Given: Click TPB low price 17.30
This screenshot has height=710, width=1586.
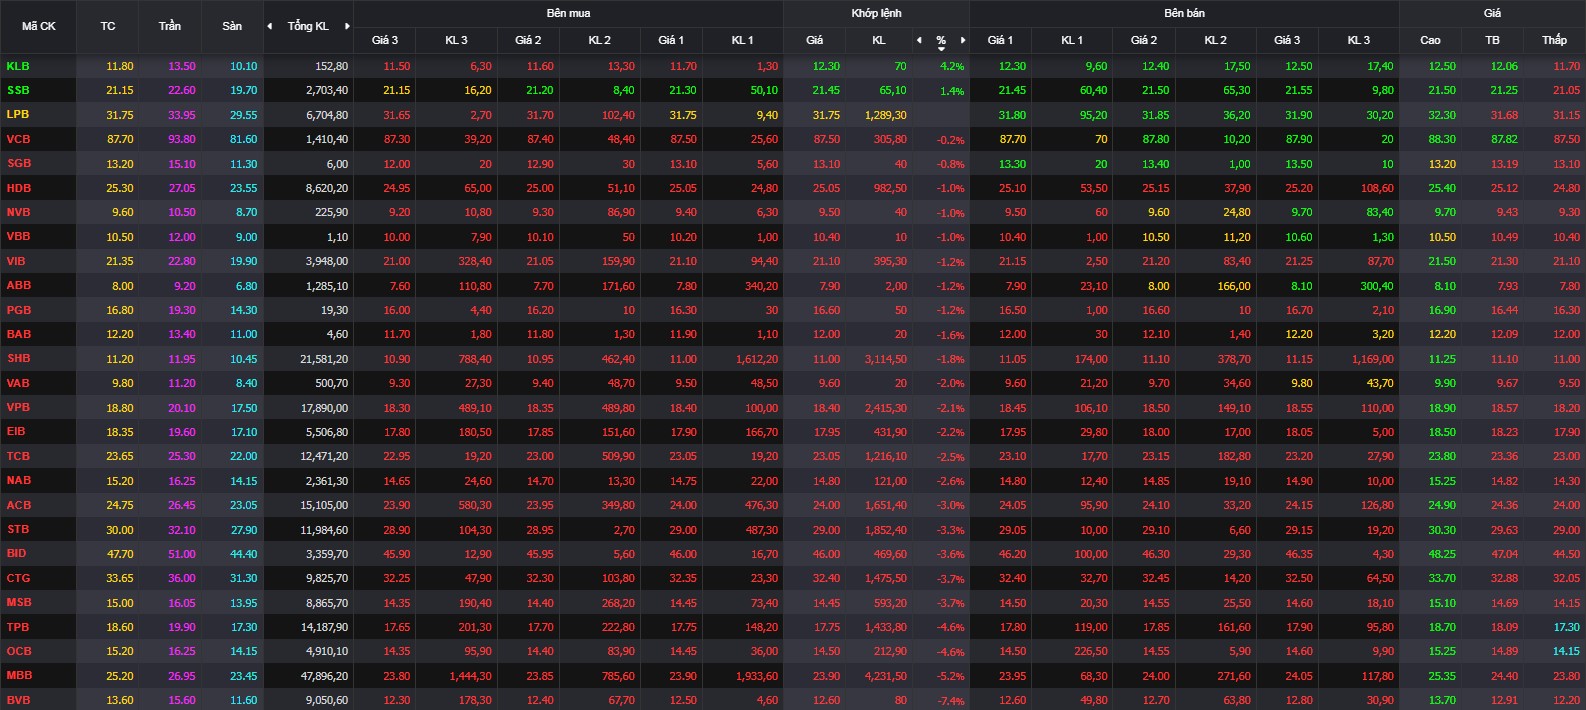Looking at the screenshot, I should 1567,628.
